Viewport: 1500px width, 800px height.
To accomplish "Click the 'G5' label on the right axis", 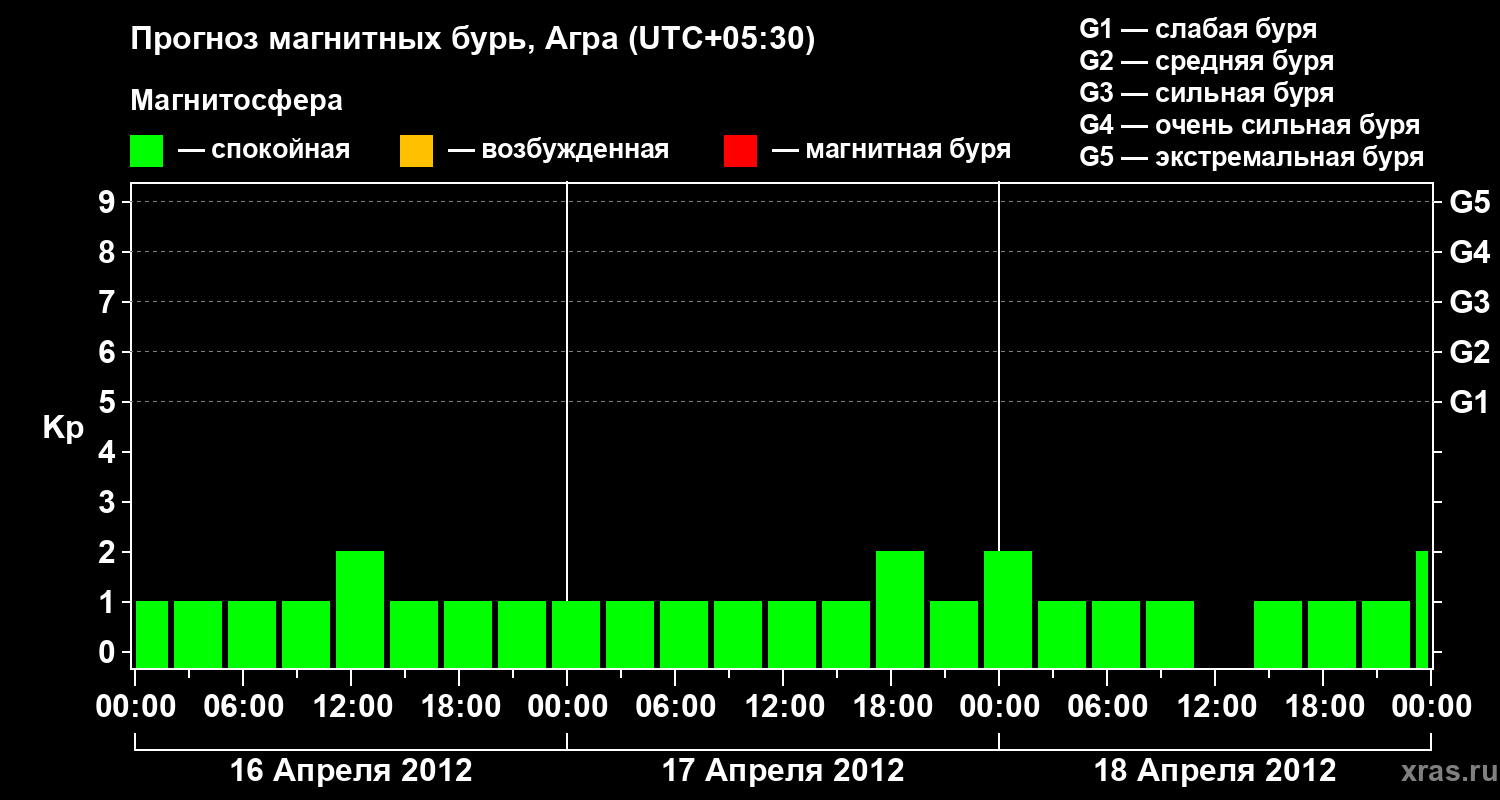I will [1469, 202].
